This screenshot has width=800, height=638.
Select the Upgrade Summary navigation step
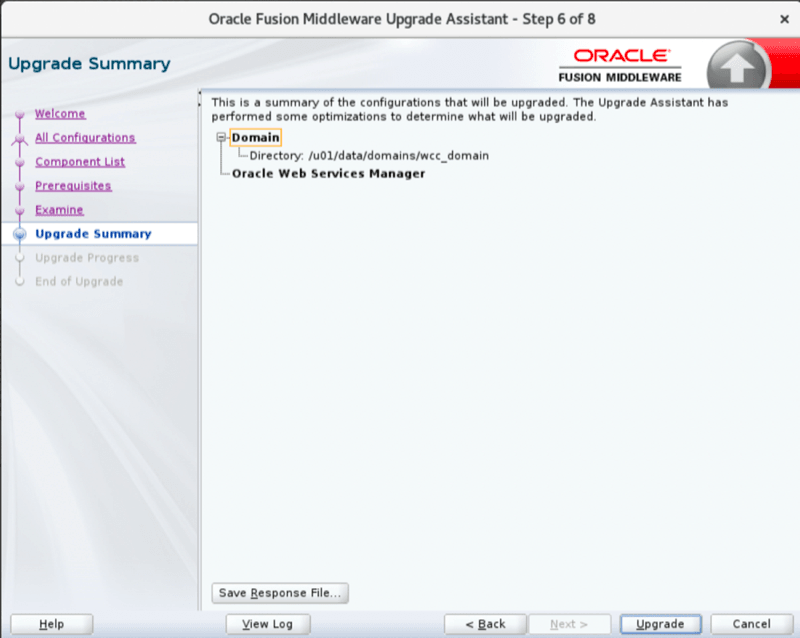coord(93,234)
